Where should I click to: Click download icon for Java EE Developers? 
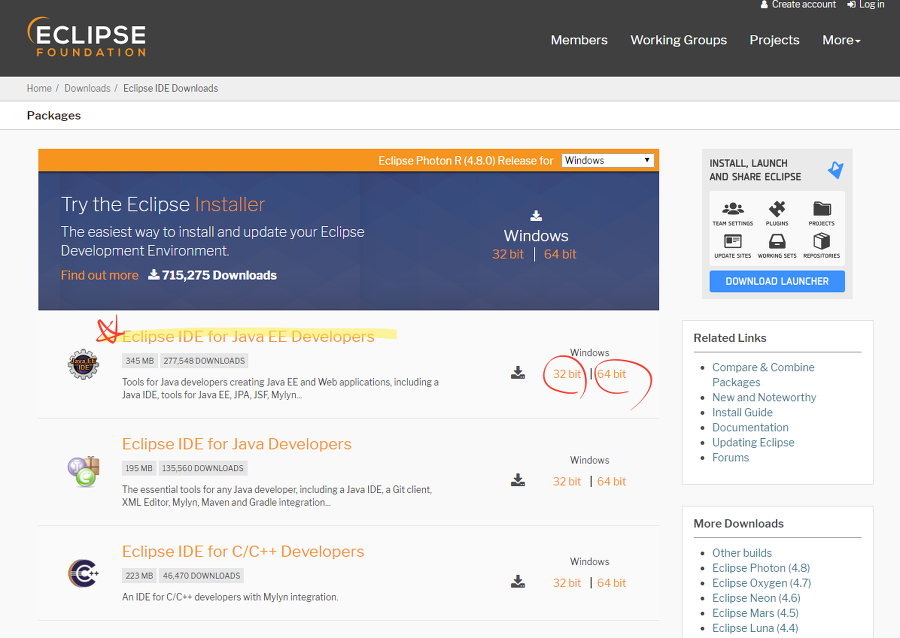pyautogui.click(x=518, y=373)
